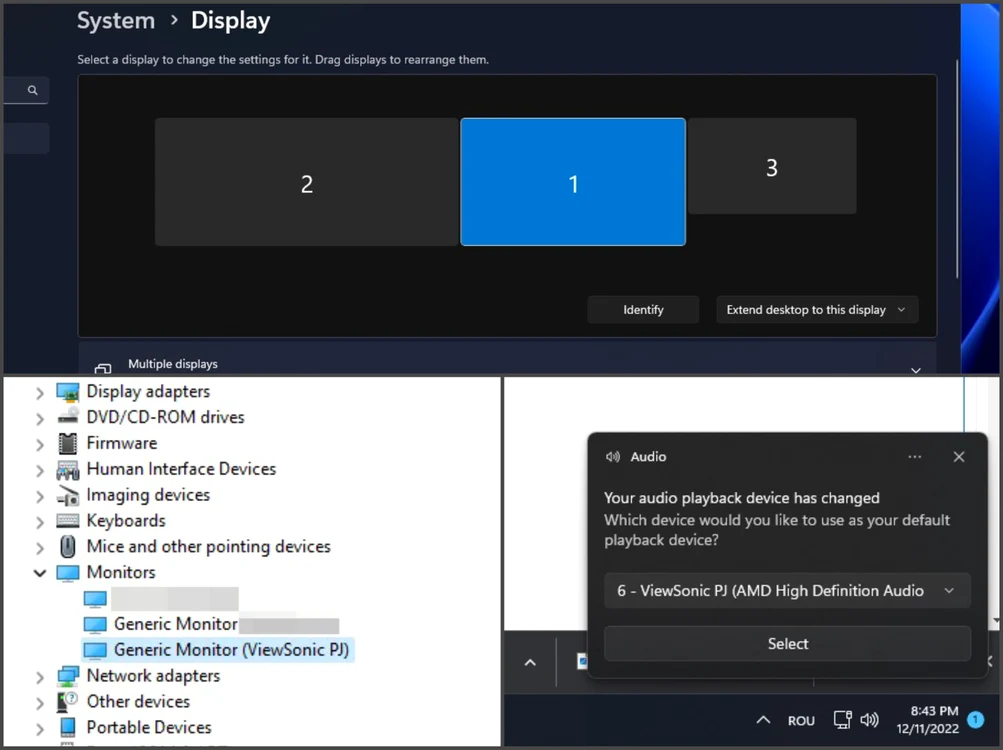Click the network display icon in the system tray

(x=842, y=720)
